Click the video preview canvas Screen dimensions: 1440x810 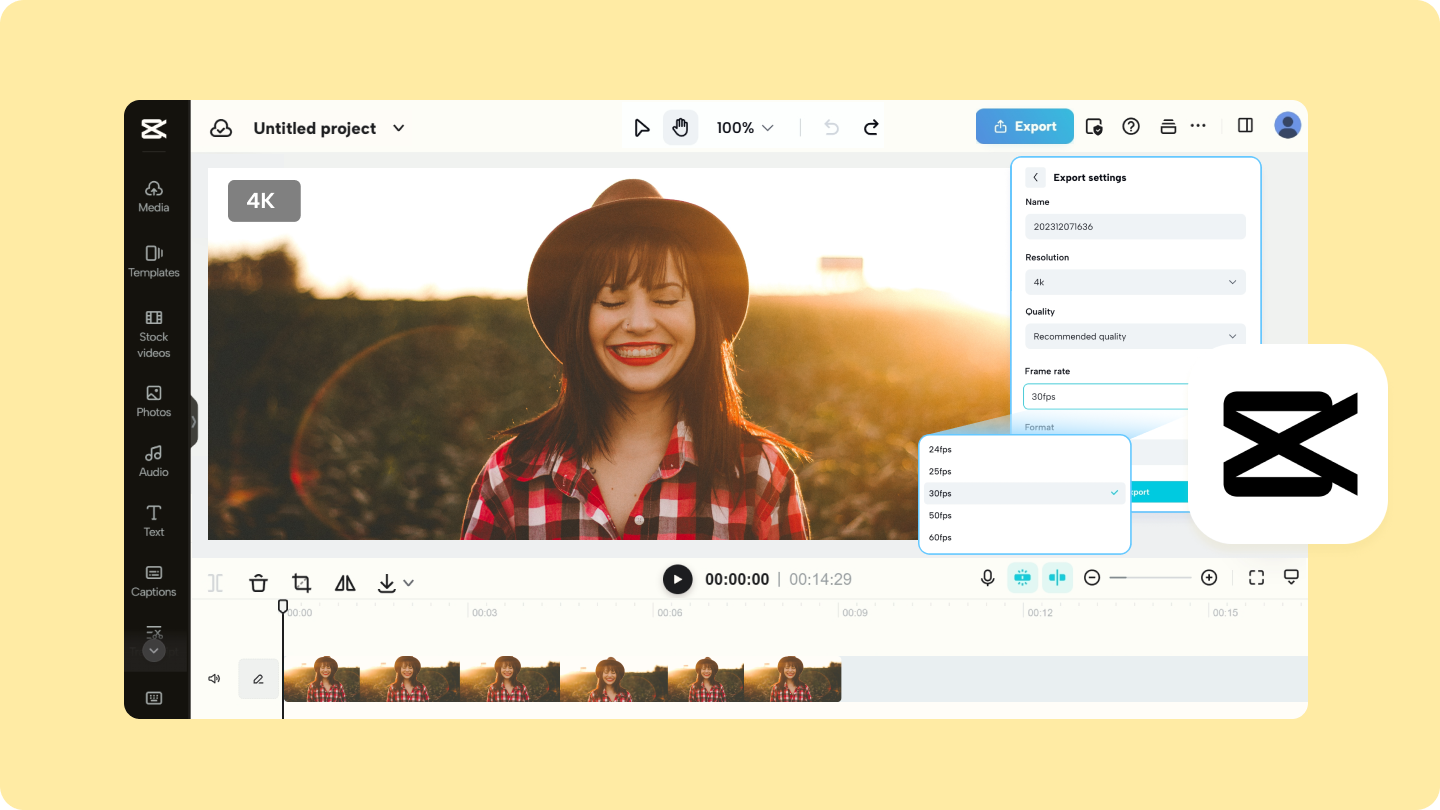[608, 354]
